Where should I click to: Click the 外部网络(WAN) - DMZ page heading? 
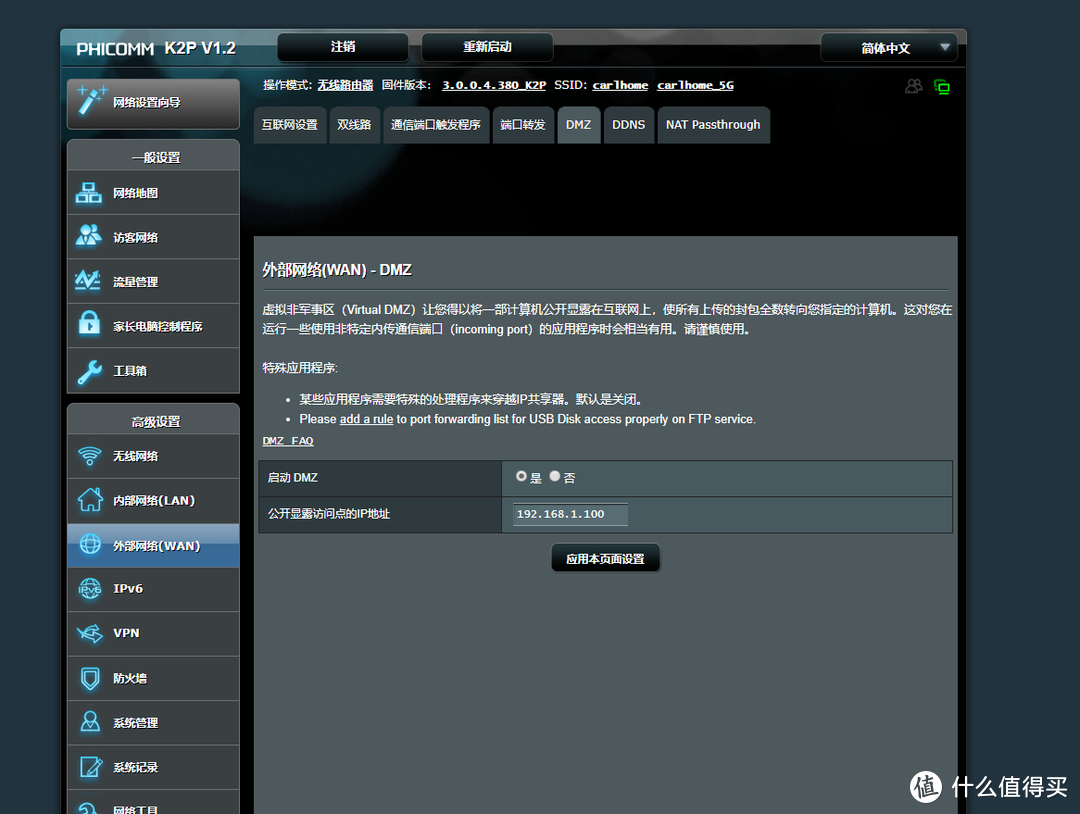[x=337, y=270]
